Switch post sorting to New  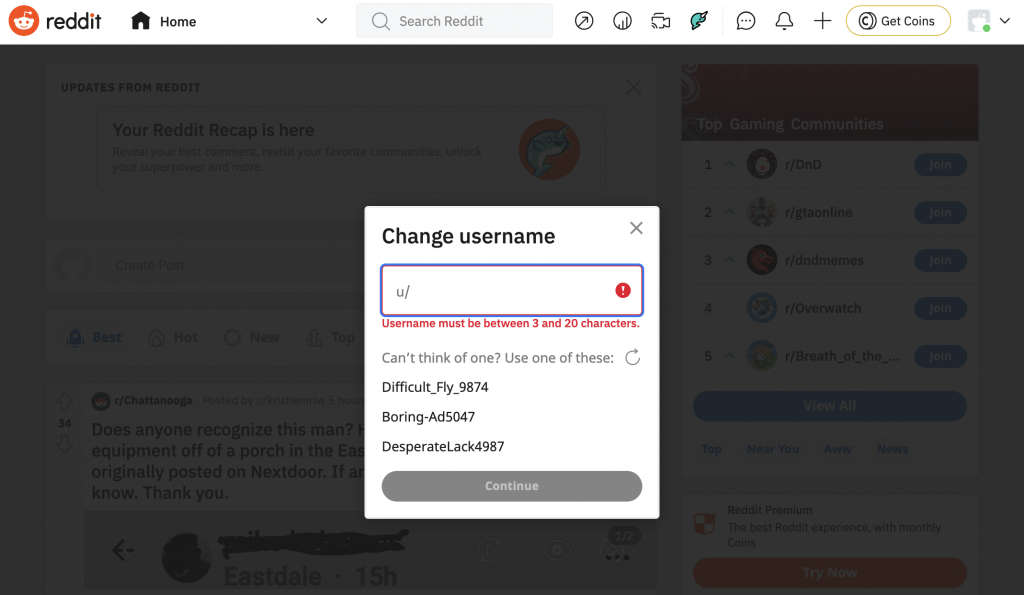(x=251, y=338)
